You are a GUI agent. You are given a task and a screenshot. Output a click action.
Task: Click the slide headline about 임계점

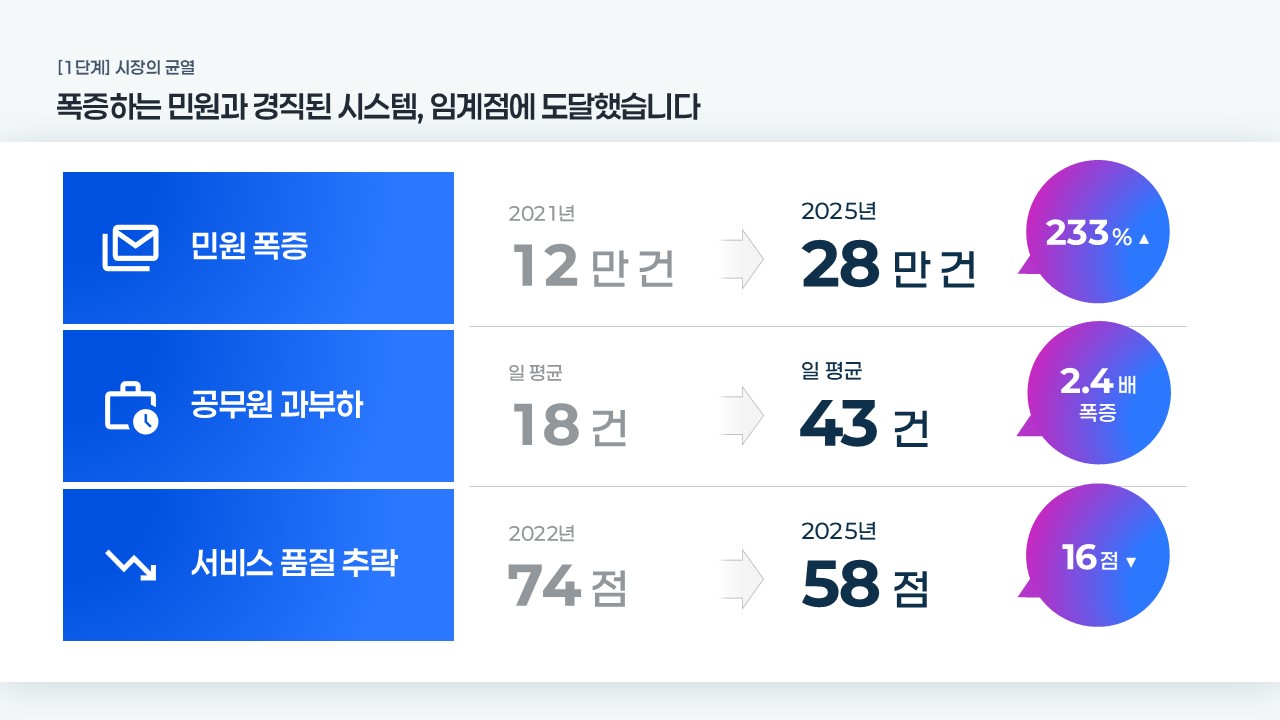378,107
